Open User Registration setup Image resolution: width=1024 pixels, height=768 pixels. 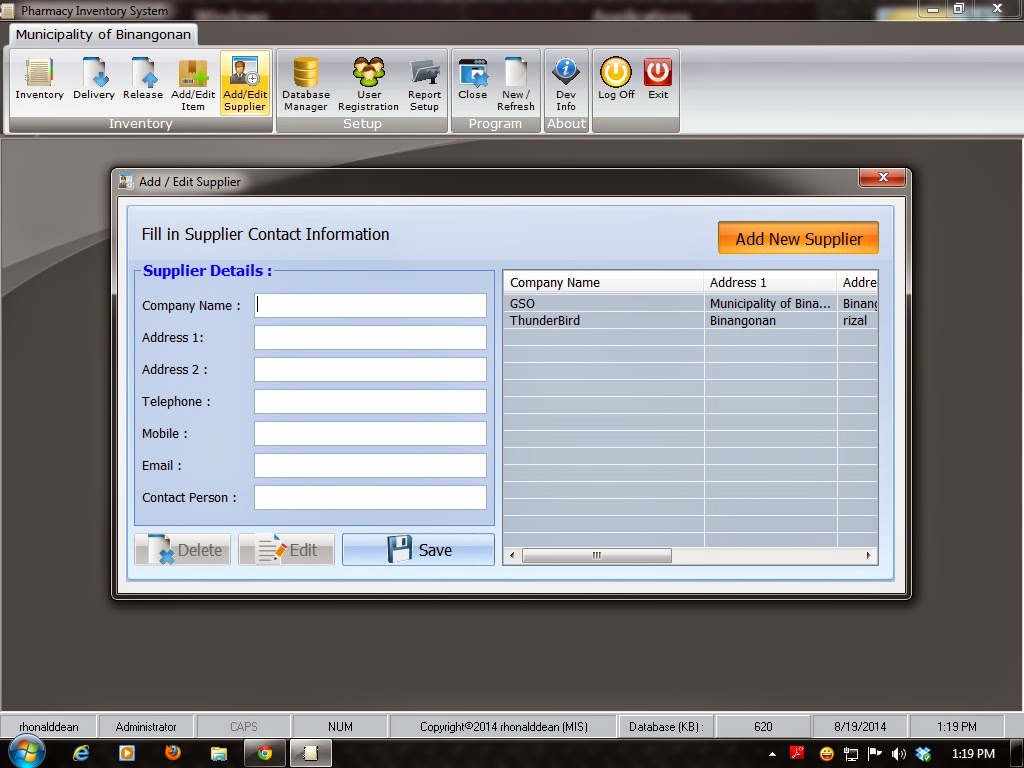coord(368,80)
